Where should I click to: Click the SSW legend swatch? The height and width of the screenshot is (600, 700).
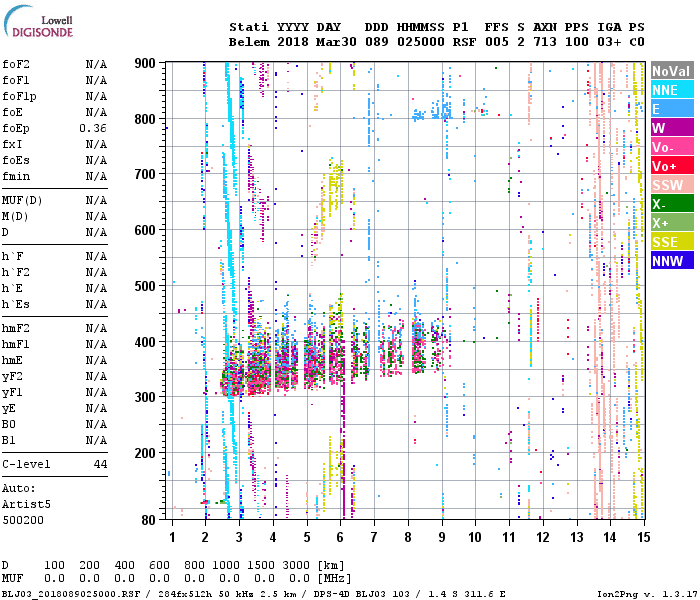pyautogui.click(x=672, y=184)
